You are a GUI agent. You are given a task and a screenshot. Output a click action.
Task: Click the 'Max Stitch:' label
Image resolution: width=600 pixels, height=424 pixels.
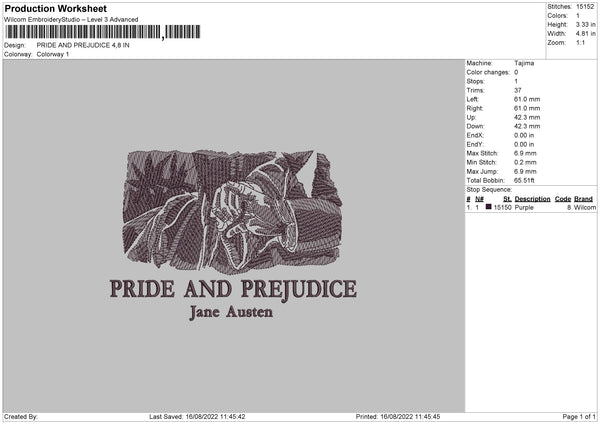[482, 153]
